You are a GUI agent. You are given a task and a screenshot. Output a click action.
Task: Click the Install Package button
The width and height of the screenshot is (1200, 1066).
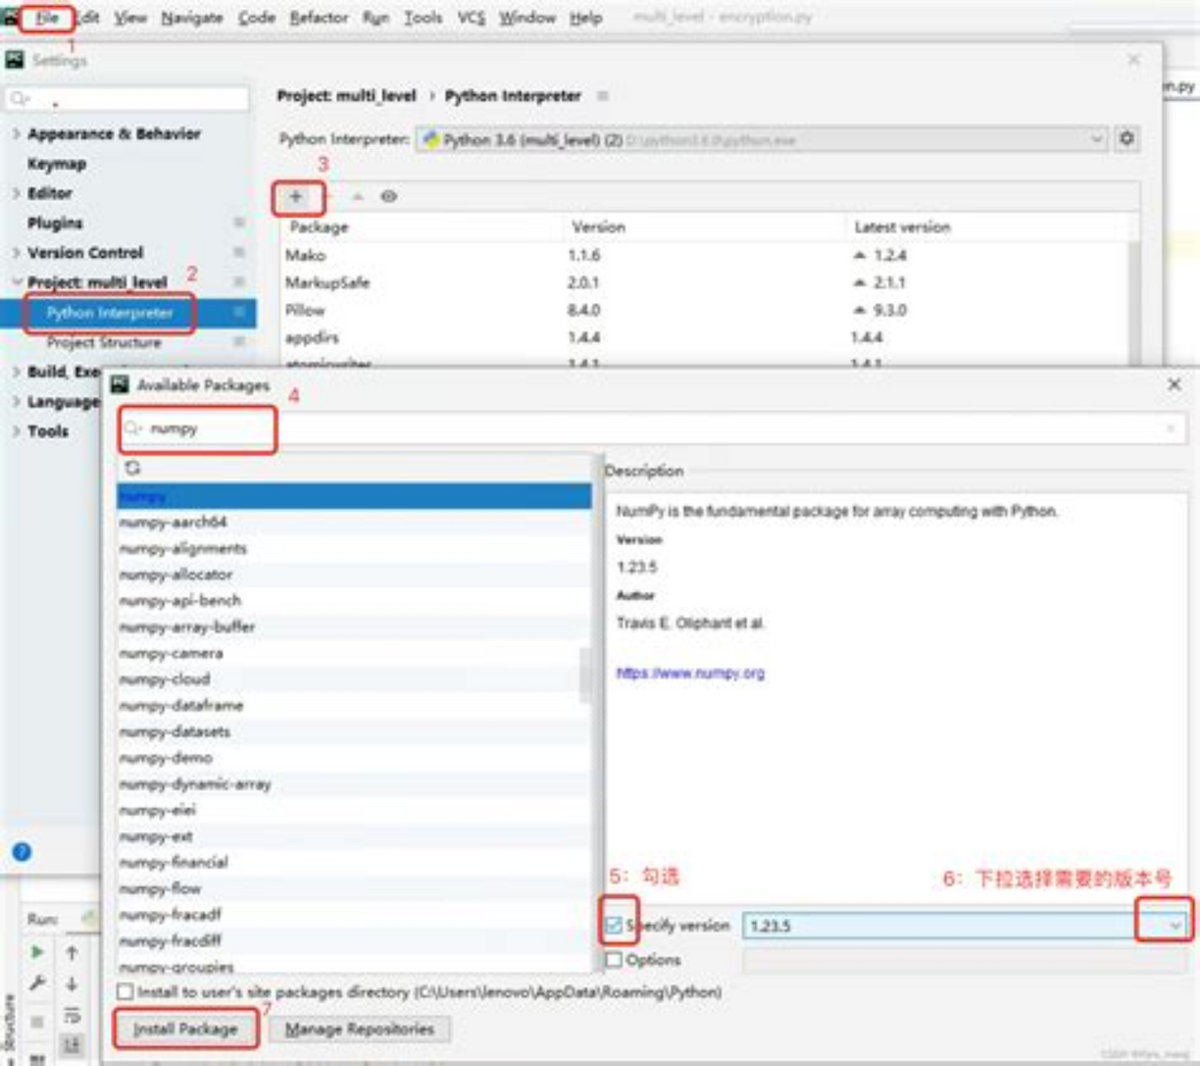pos(186,1029)
